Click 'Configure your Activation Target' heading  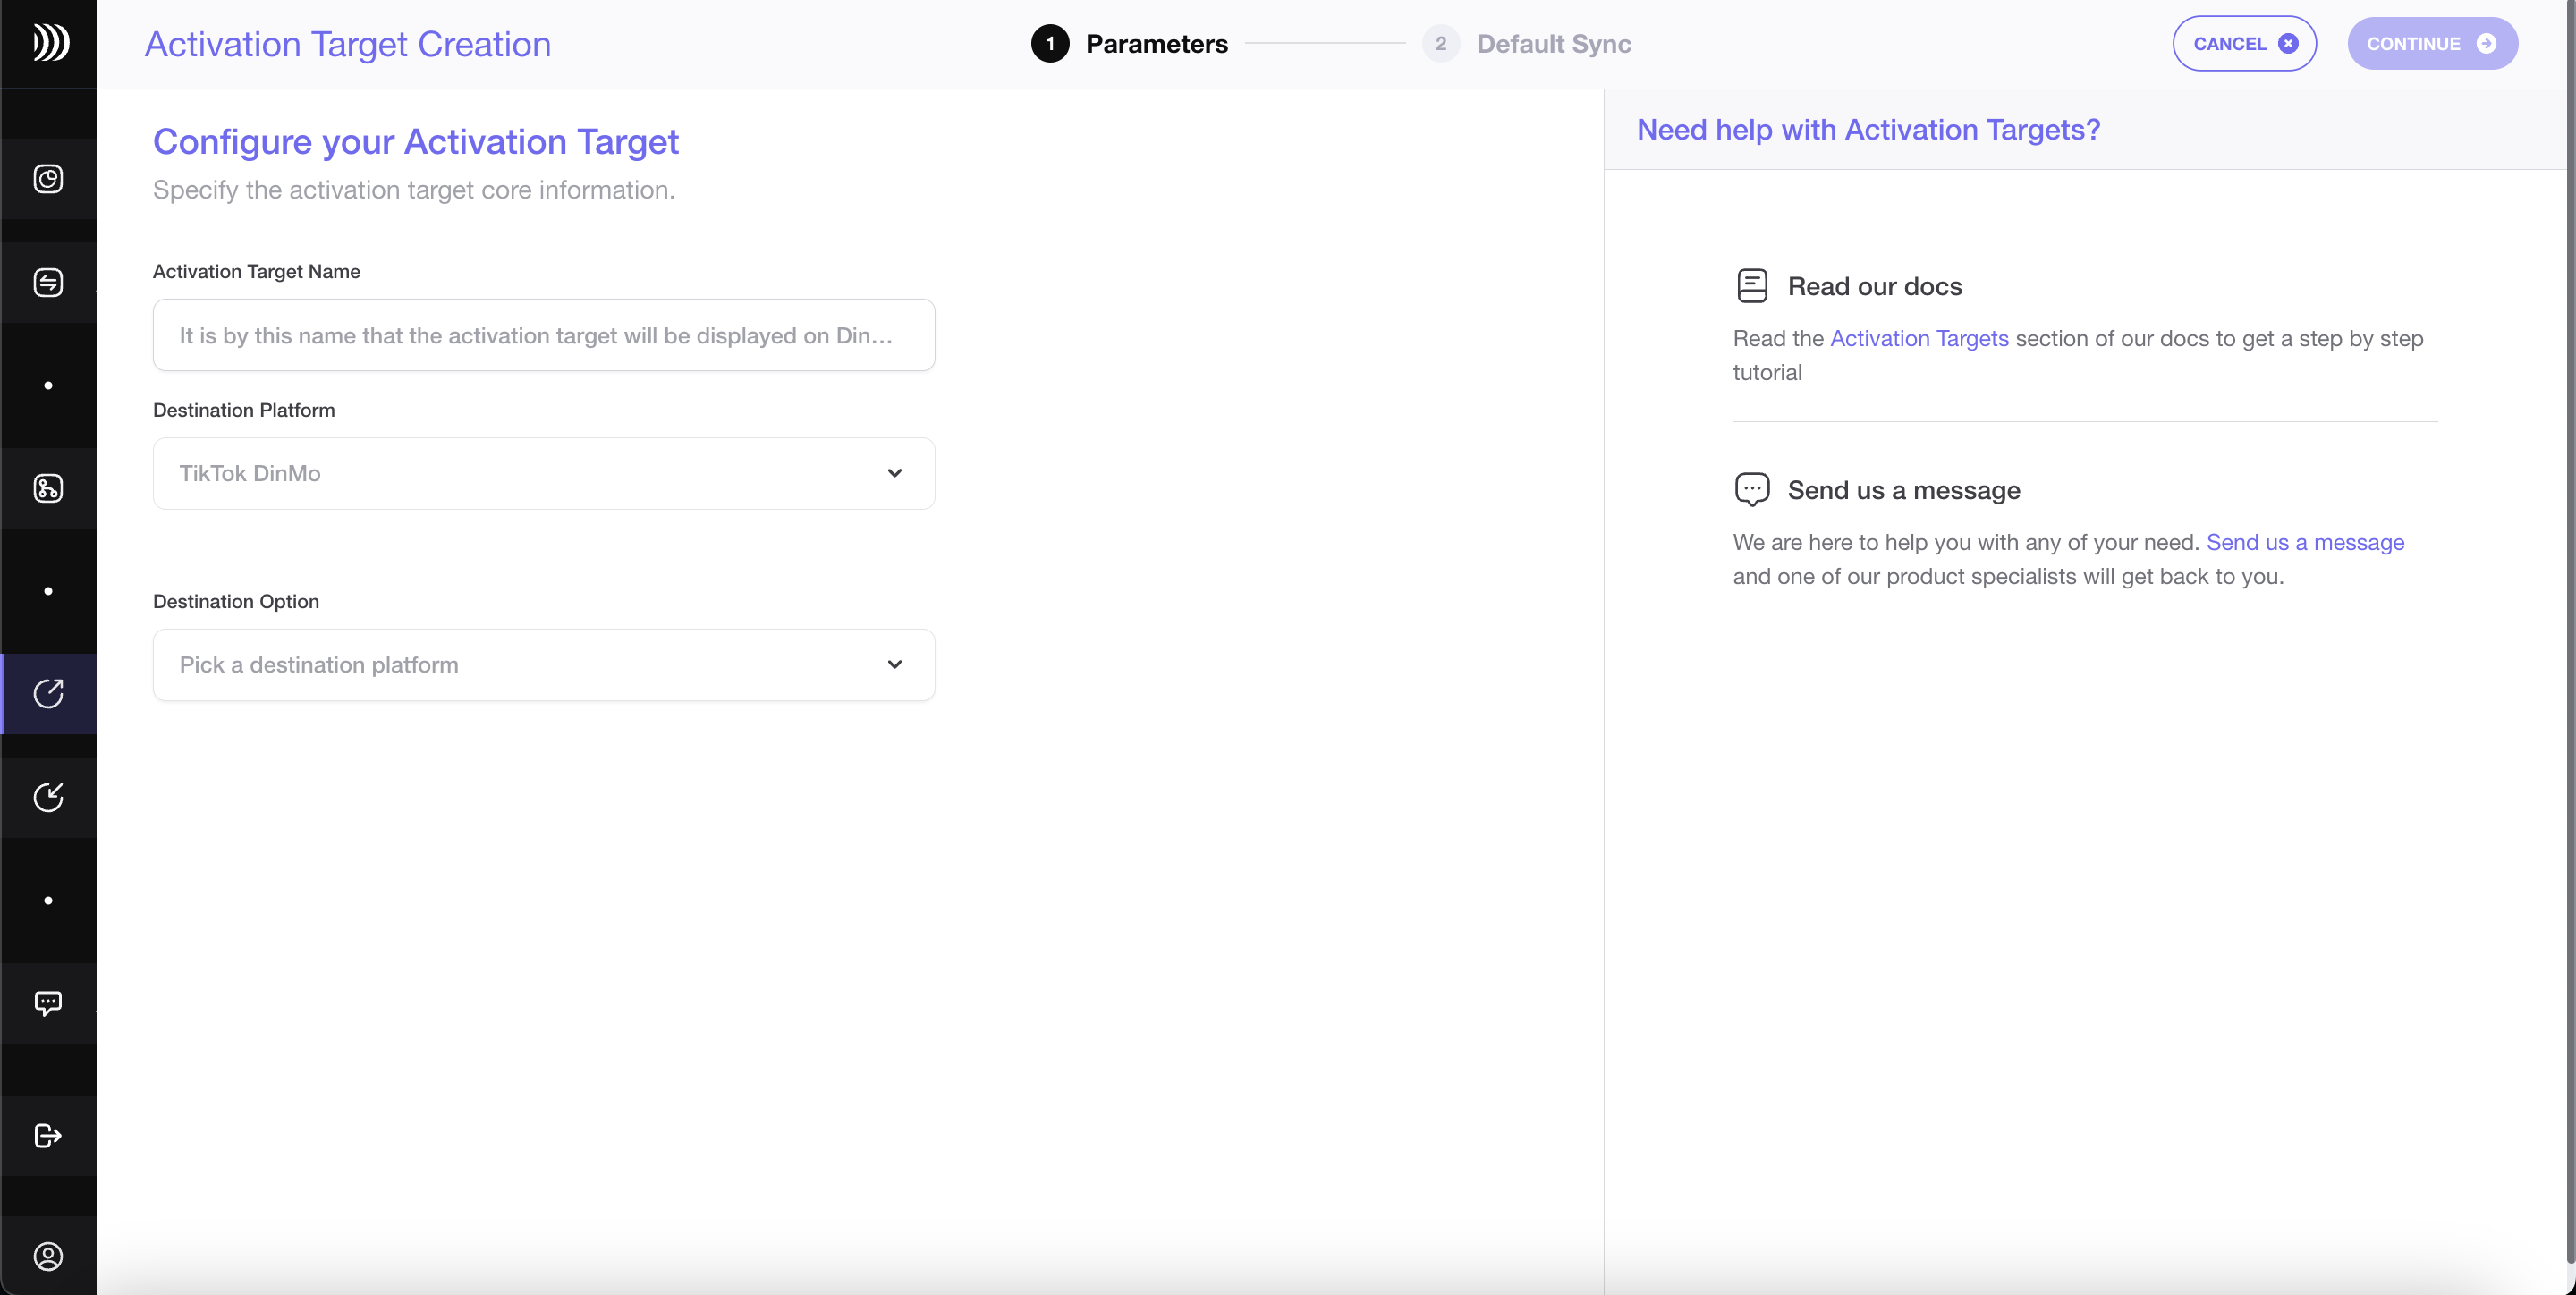(415, 141)
